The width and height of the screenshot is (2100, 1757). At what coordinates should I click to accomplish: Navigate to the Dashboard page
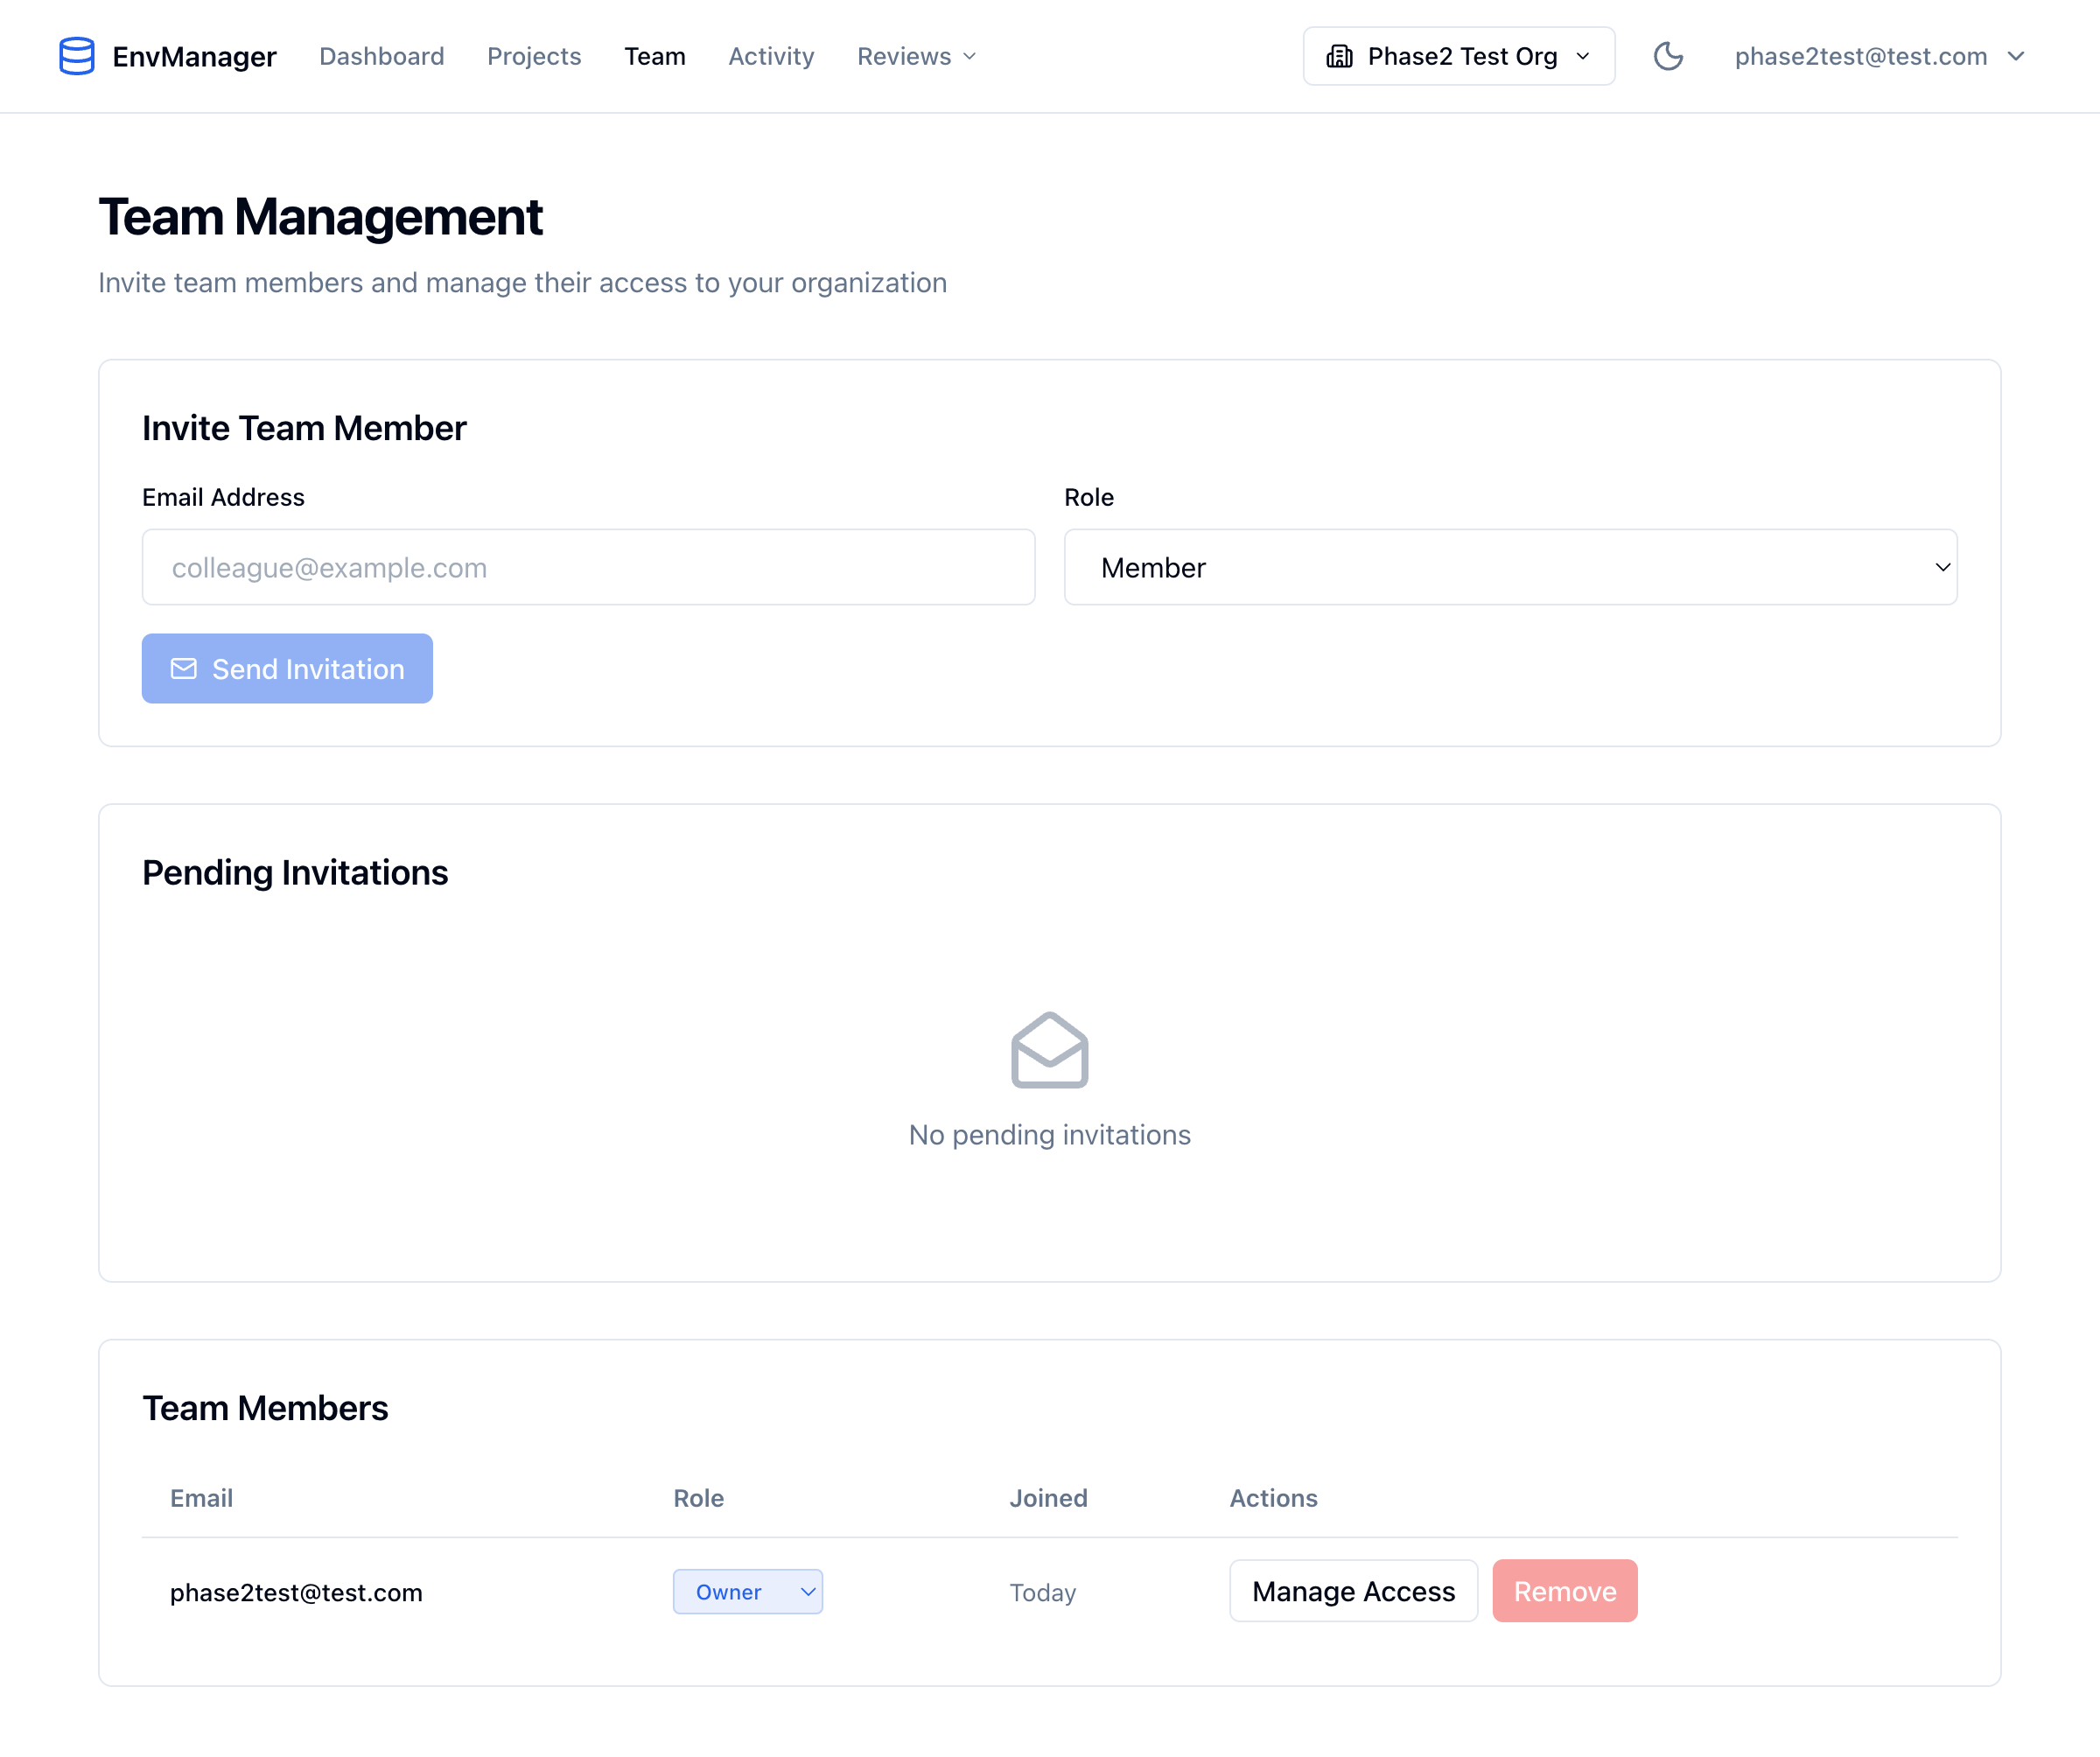(381, 56)
